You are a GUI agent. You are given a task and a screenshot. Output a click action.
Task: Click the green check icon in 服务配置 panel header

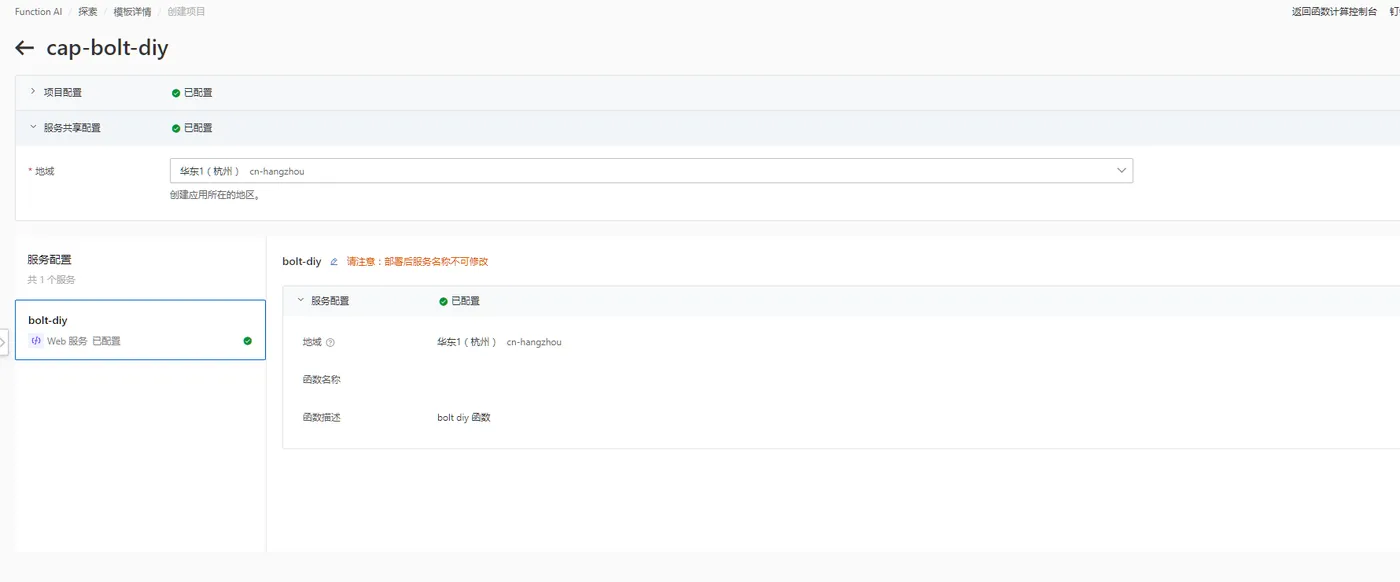443,301
